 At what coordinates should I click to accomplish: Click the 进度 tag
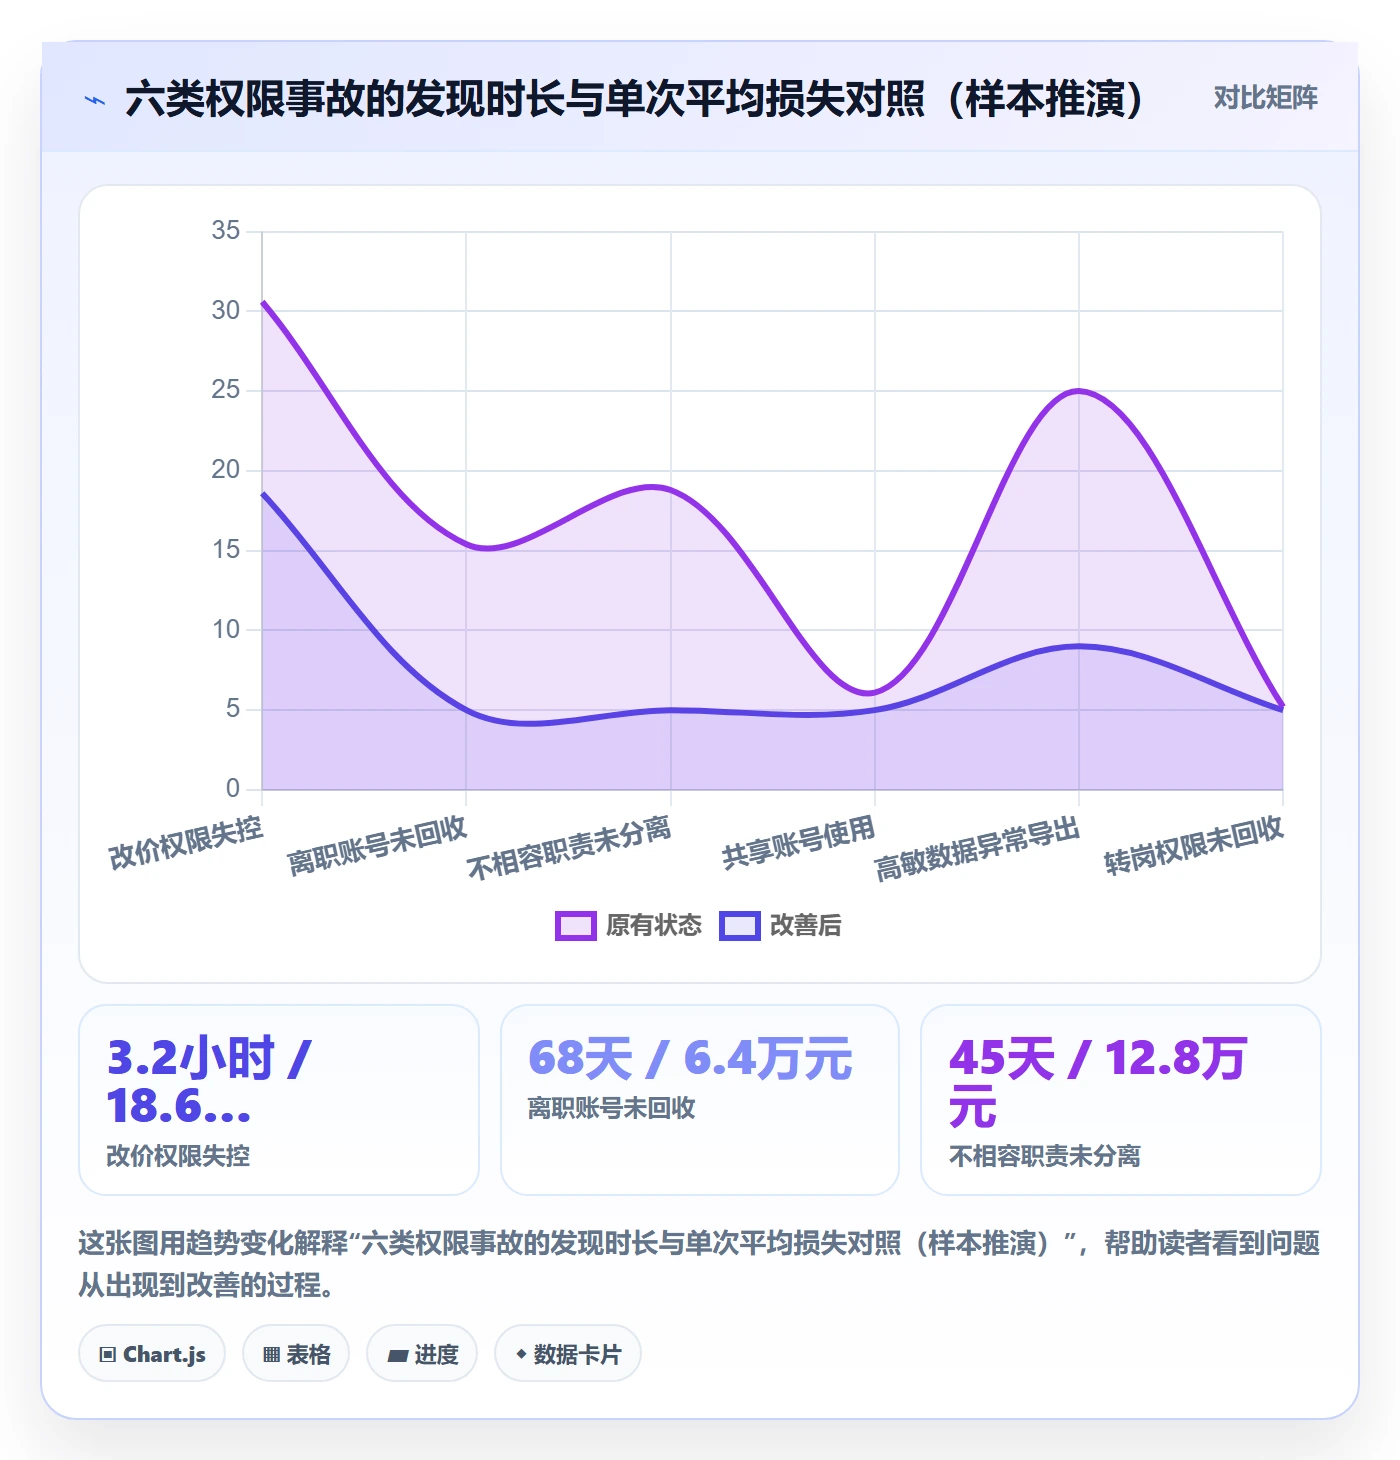coord(422,1354)
